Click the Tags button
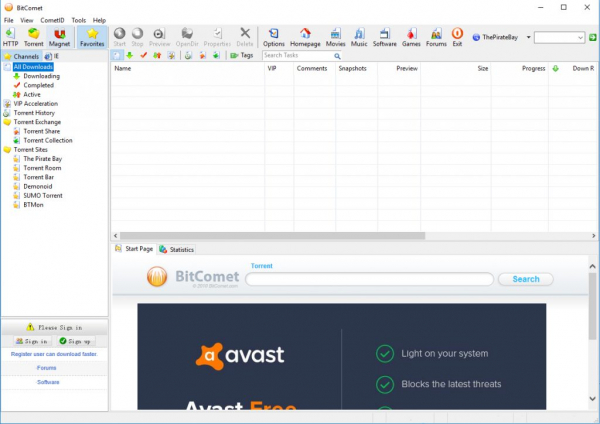The image size is (600, 424). [242, 55]
